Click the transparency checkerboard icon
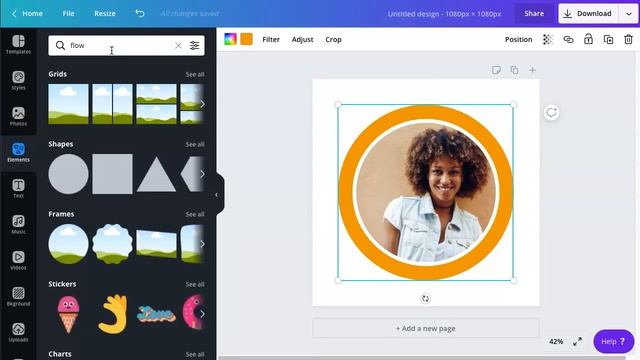 pyautogui.click(x=548, y=40)
